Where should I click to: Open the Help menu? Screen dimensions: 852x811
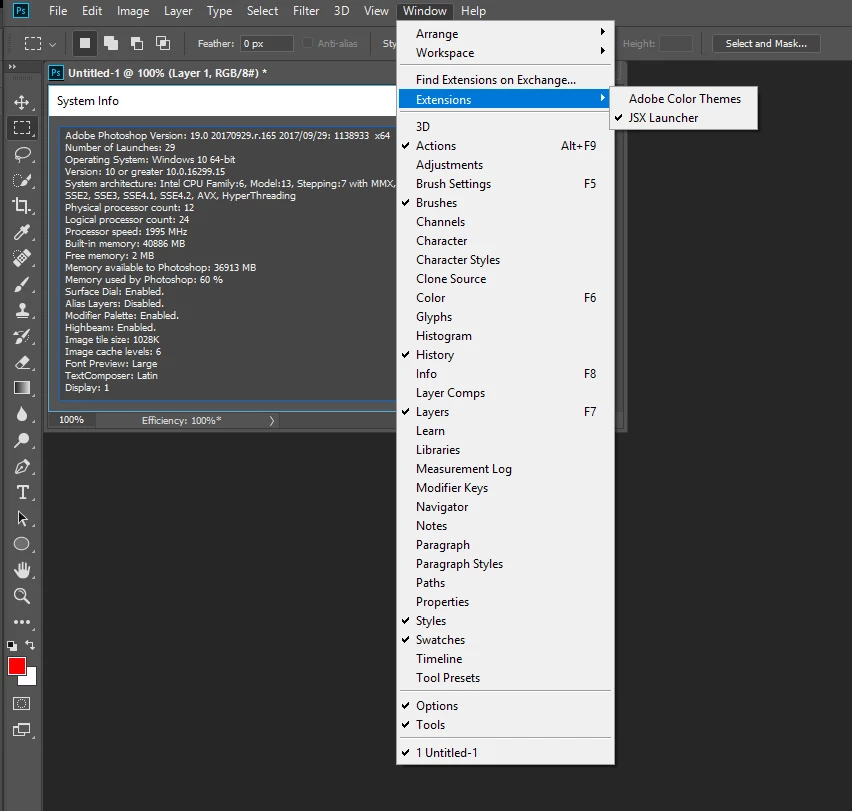coord(473,11)
